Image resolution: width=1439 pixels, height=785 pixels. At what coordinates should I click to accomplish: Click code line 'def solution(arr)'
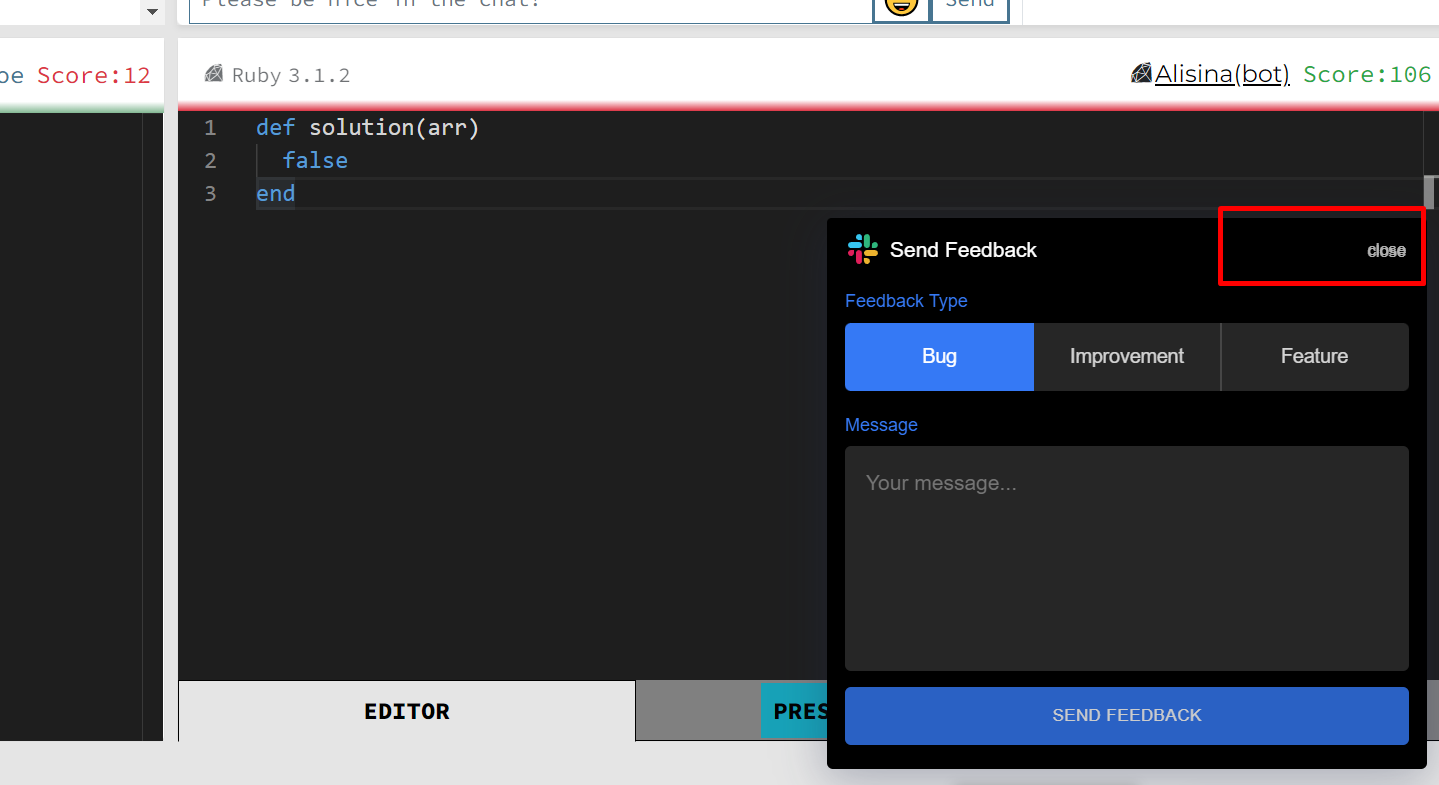[368, 128]
